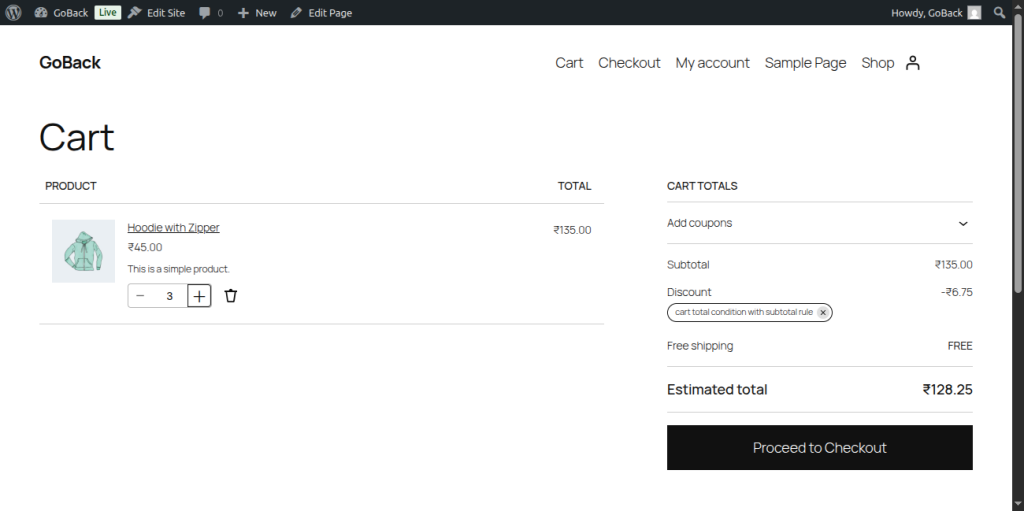
Task: Increase hoodie quantity with plus button
Action: (199, 296)
